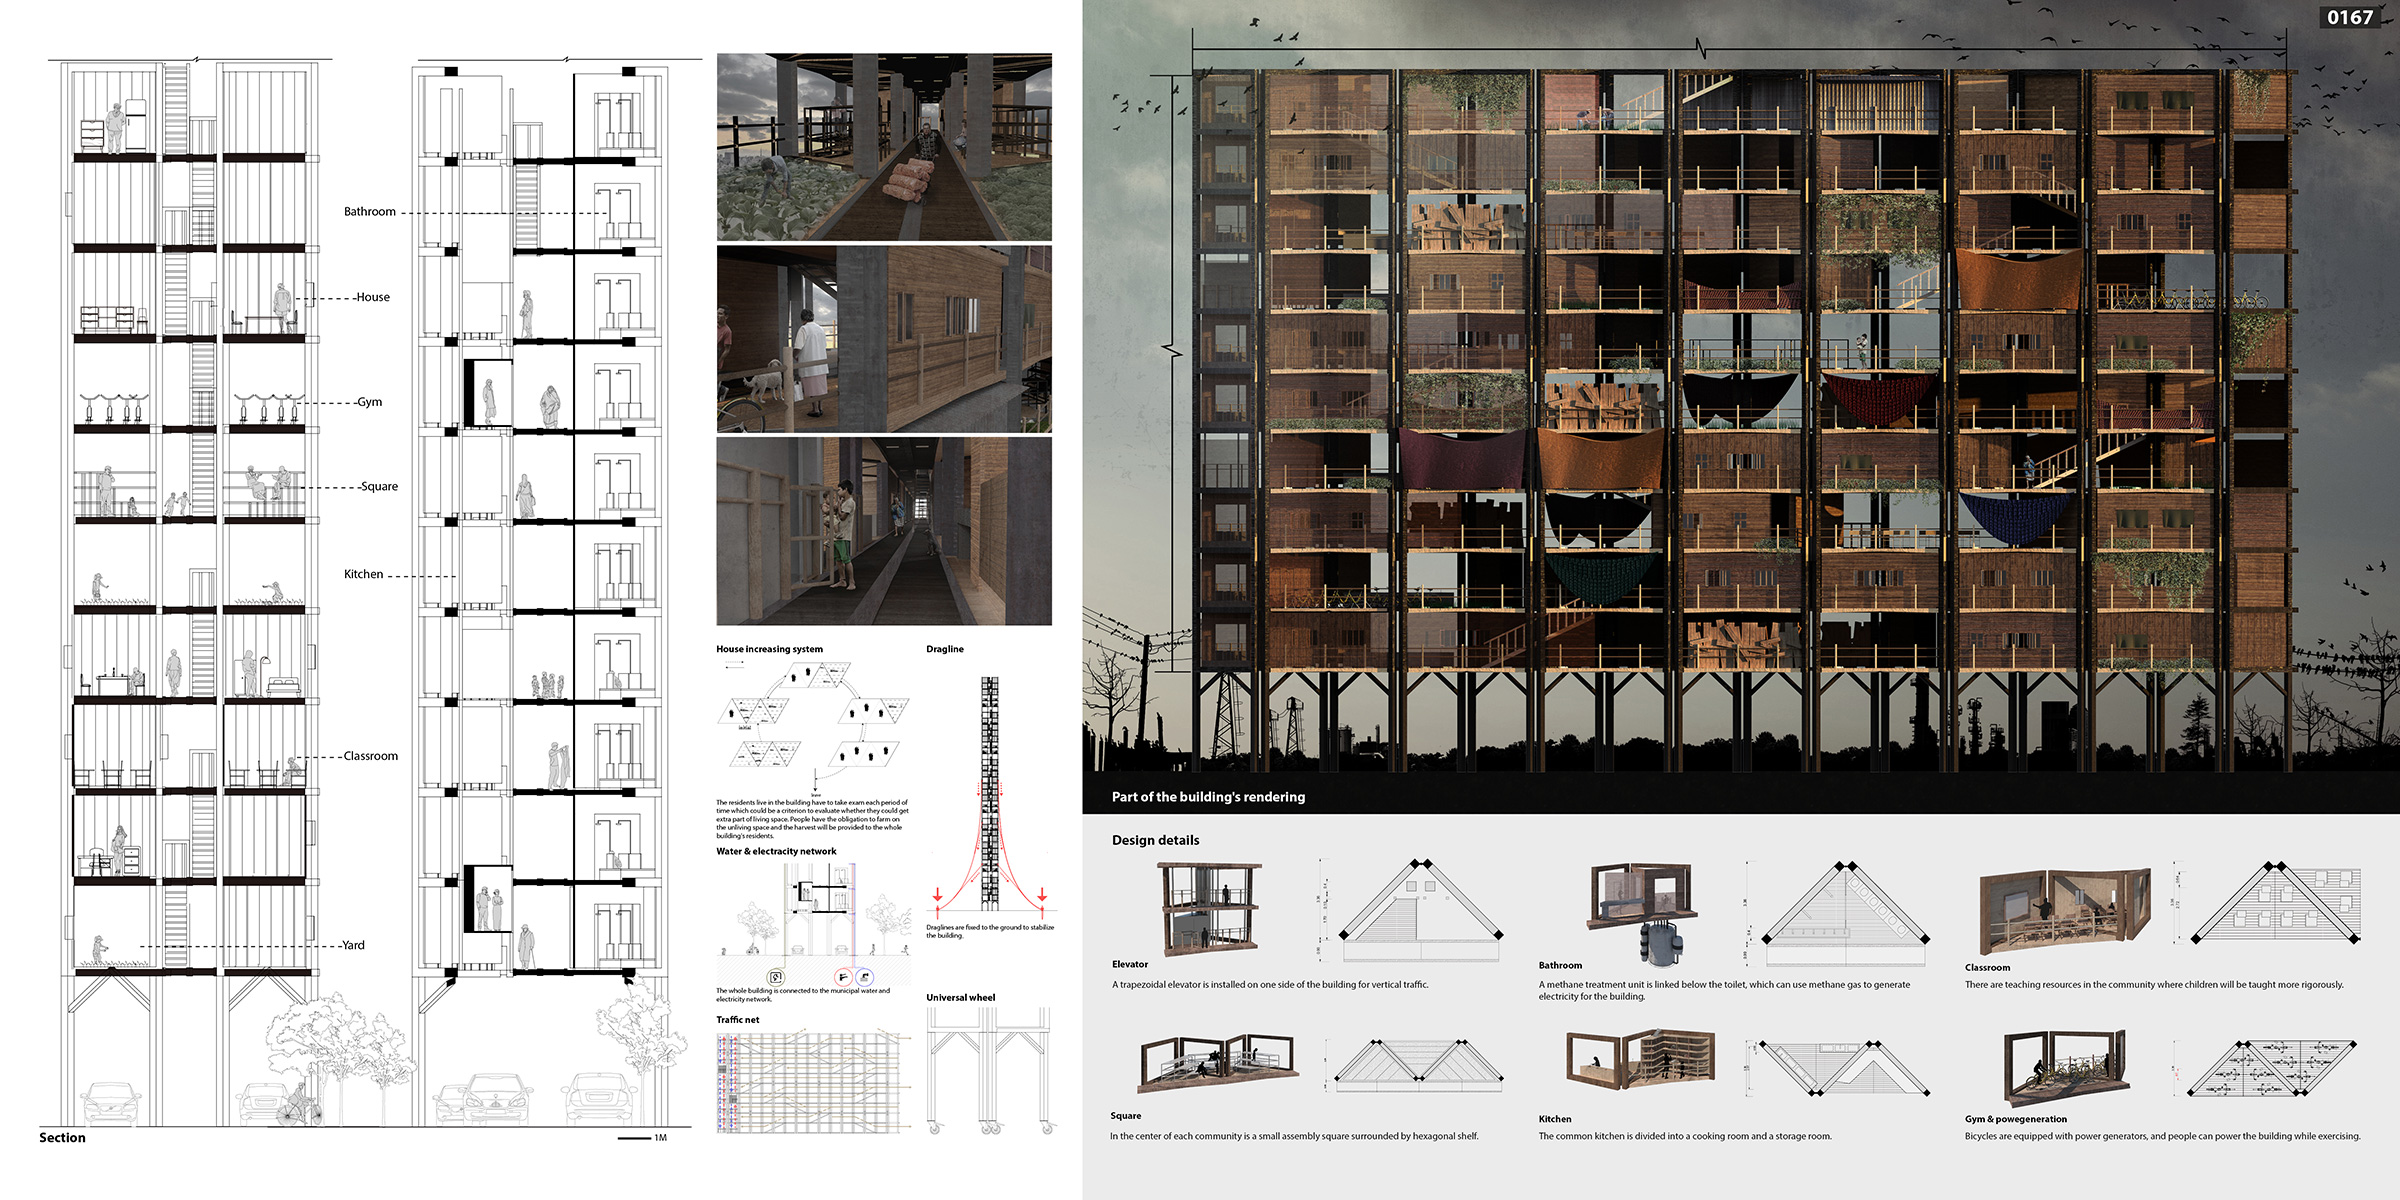Click the 0167 number badge
Screen dimensions: 2400x1200
click(2349, 17)
